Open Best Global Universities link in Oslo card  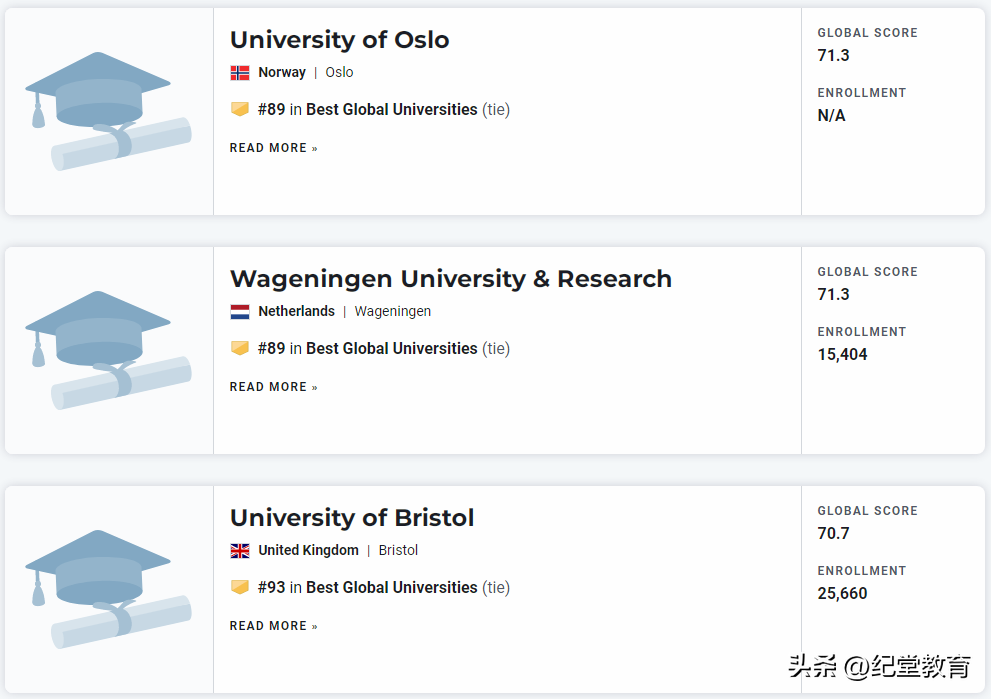pos(391,110)
